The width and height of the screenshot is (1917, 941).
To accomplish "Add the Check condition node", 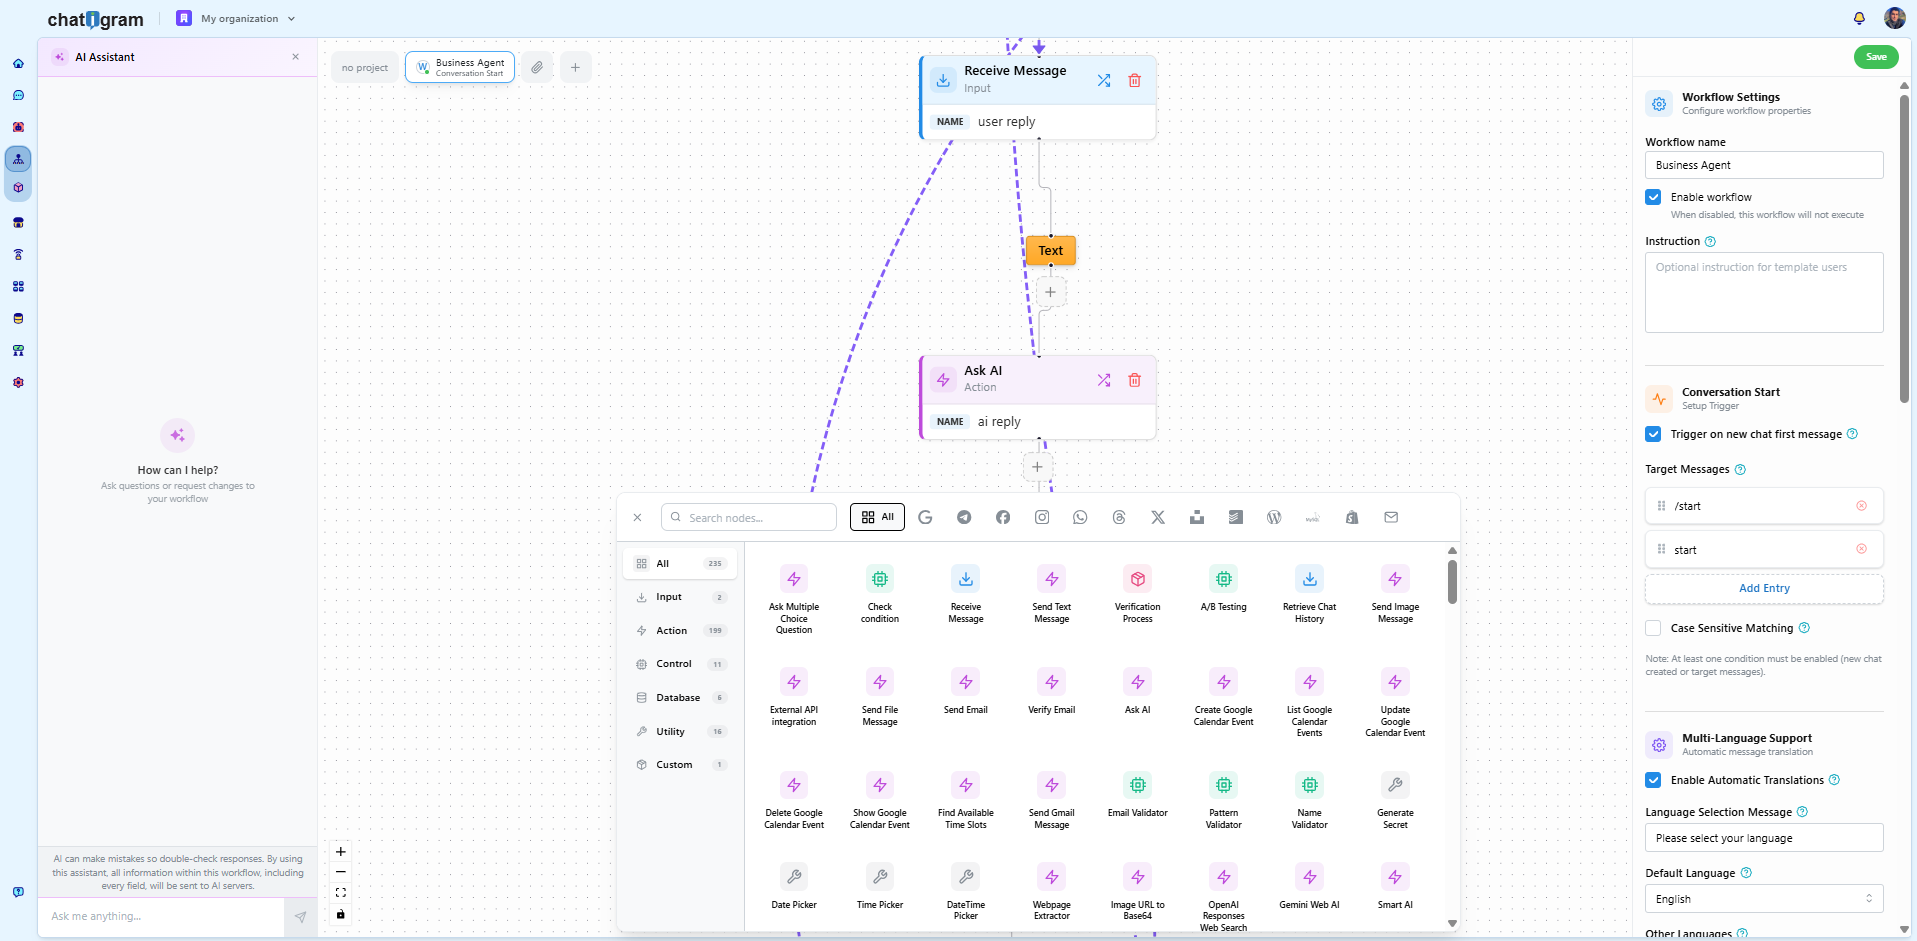I will pos(880,594).
